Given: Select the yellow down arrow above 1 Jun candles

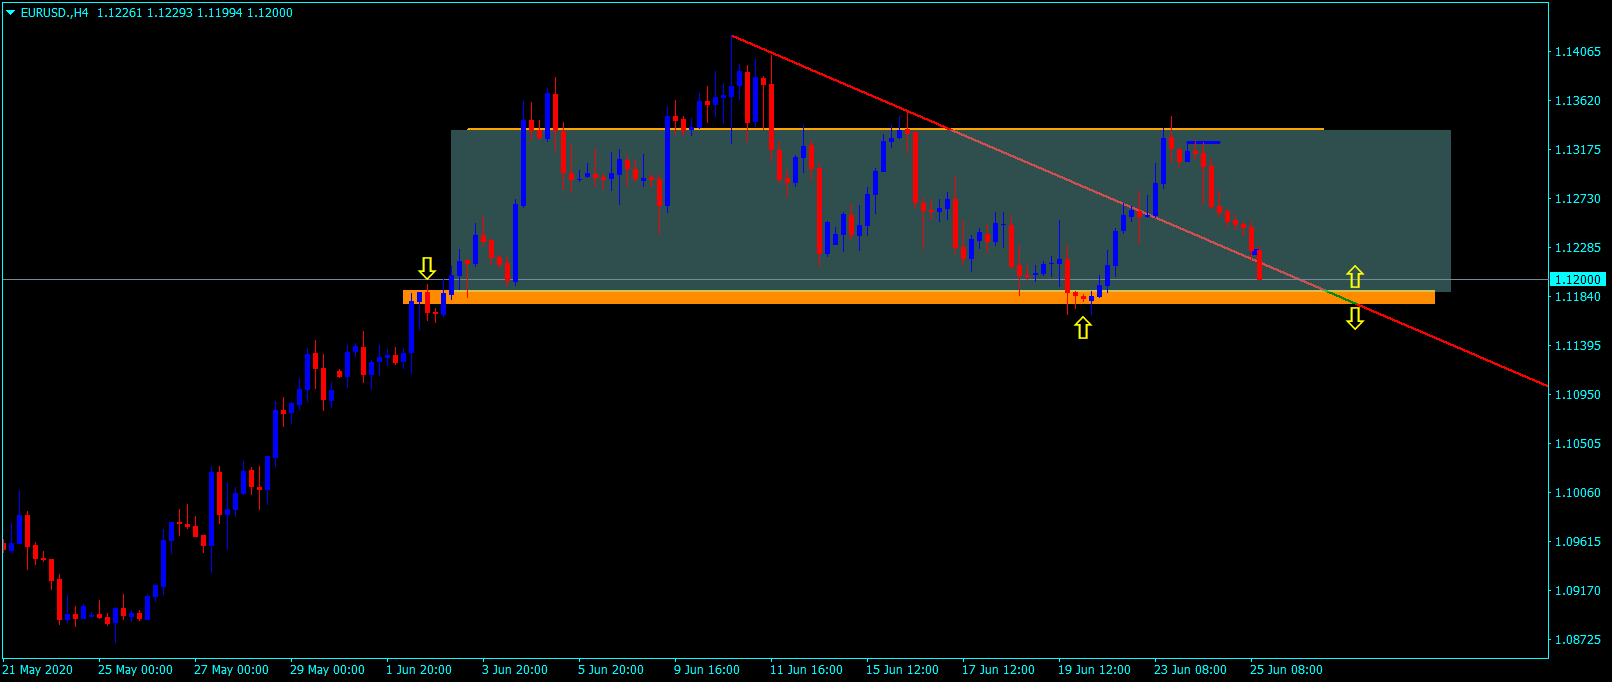Looking at the screenshot, I should (427, 268).
